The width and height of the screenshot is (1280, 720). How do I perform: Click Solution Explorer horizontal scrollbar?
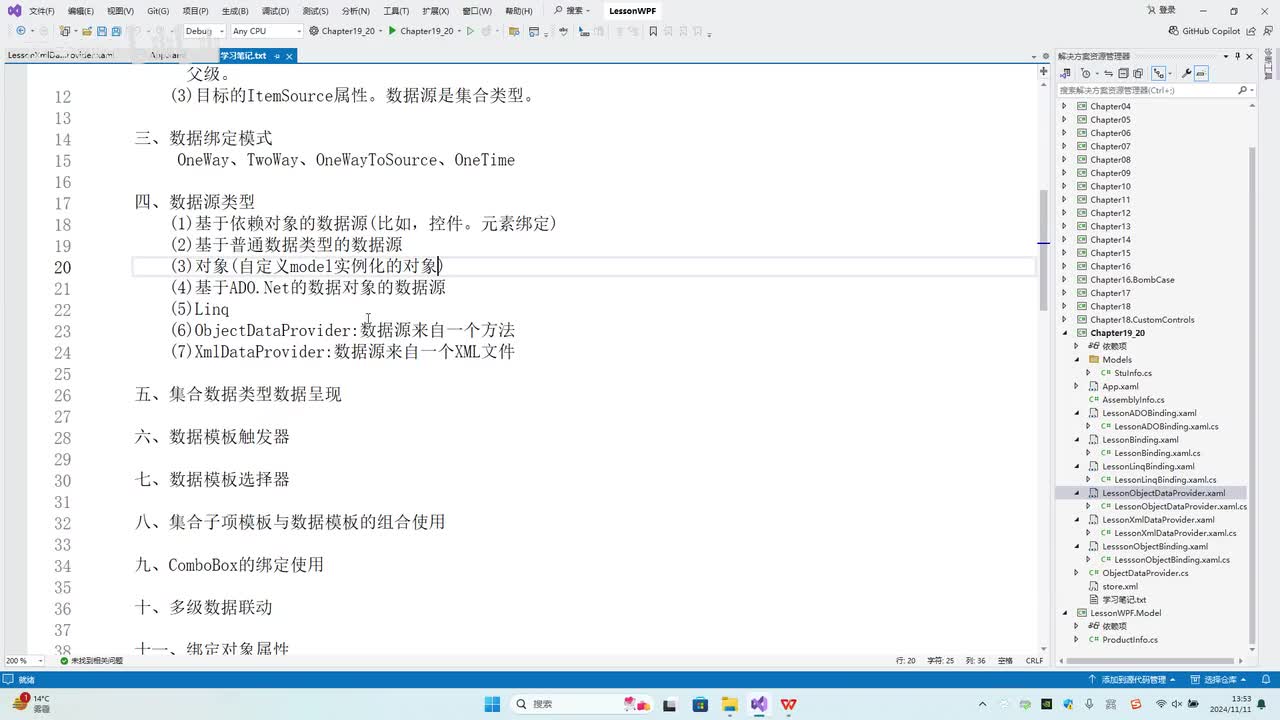coord(1150,660)
